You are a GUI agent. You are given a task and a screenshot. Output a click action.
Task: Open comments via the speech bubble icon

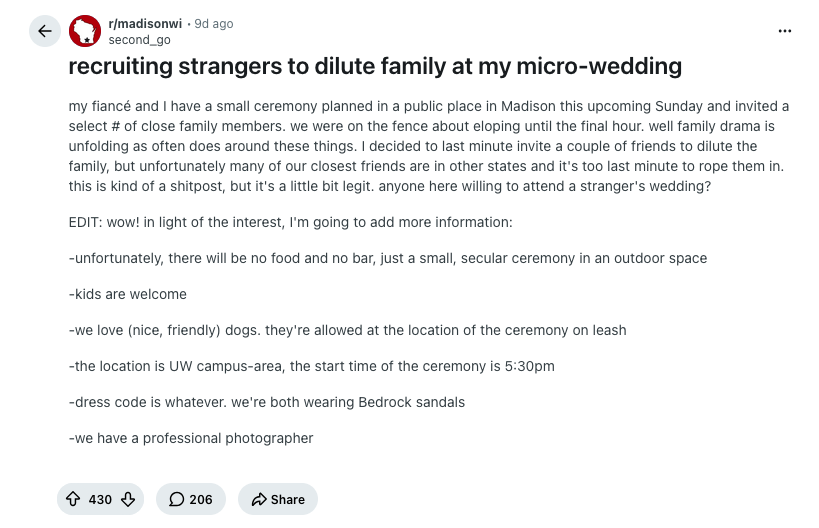177,499
